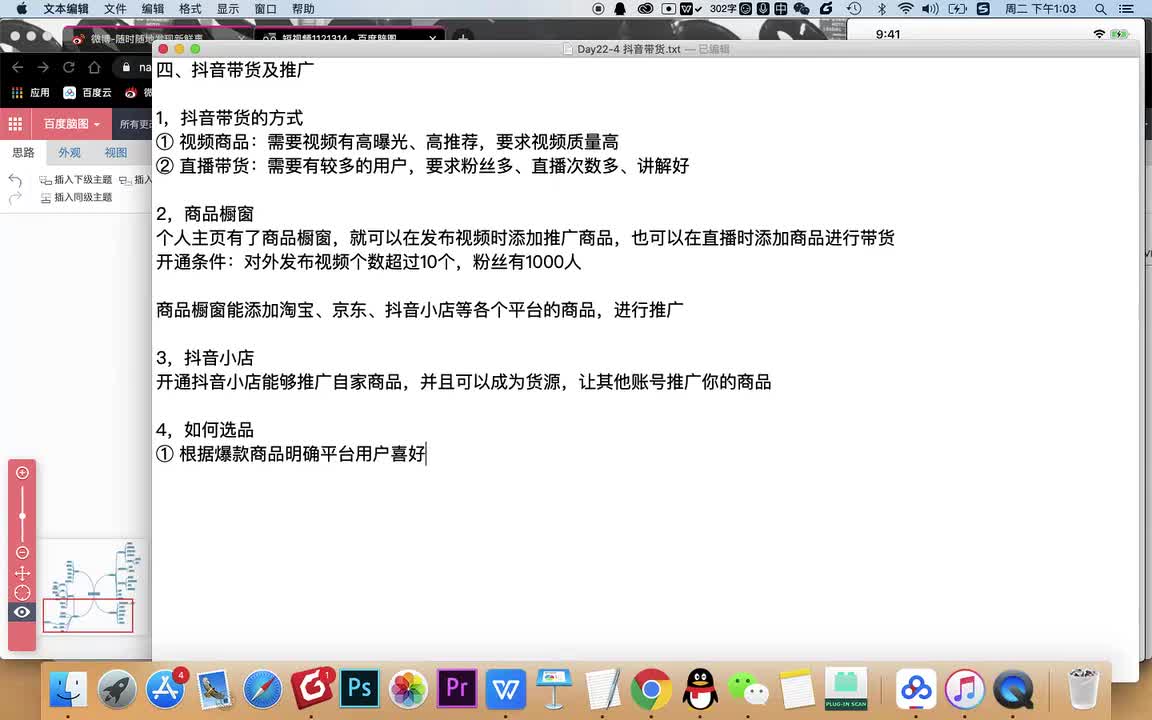Open the Trash in dock
The width and height of the screenshot is (1152, 720).
1082,688
